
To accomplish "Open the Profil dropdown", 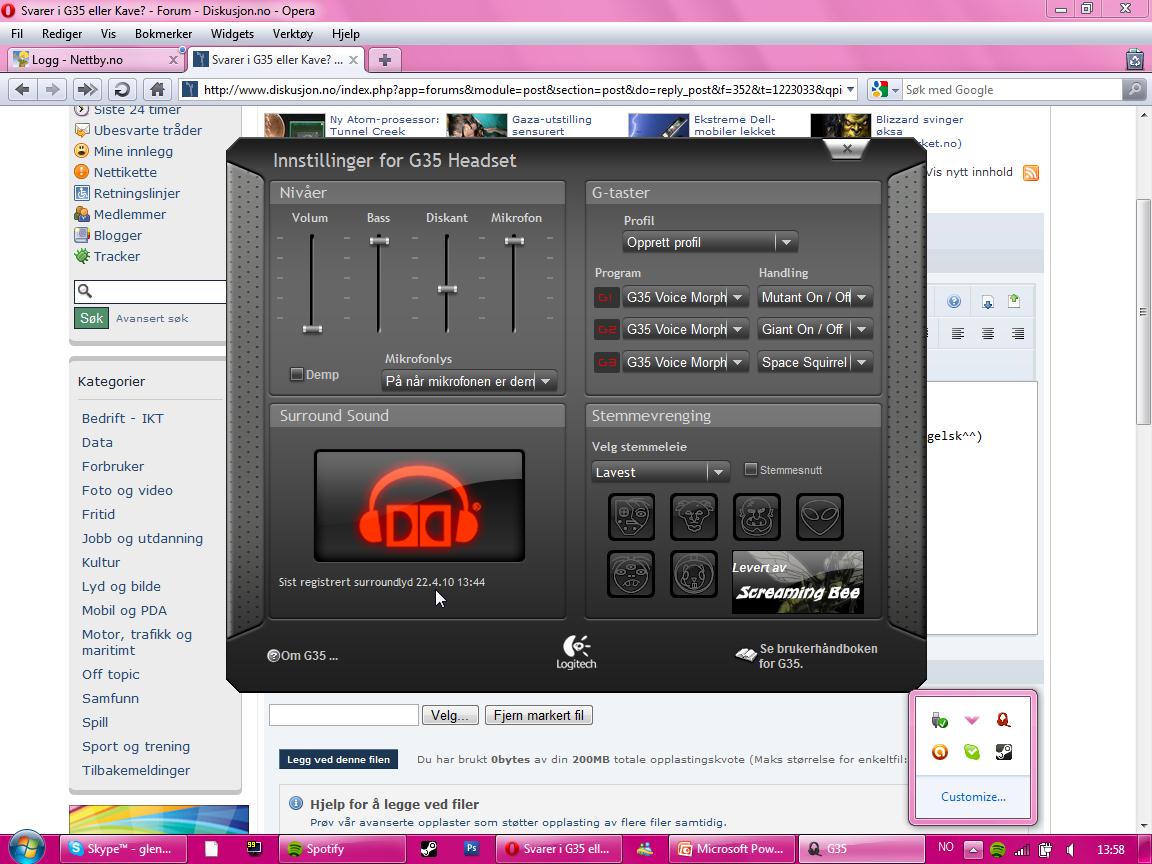I will 710,242.
